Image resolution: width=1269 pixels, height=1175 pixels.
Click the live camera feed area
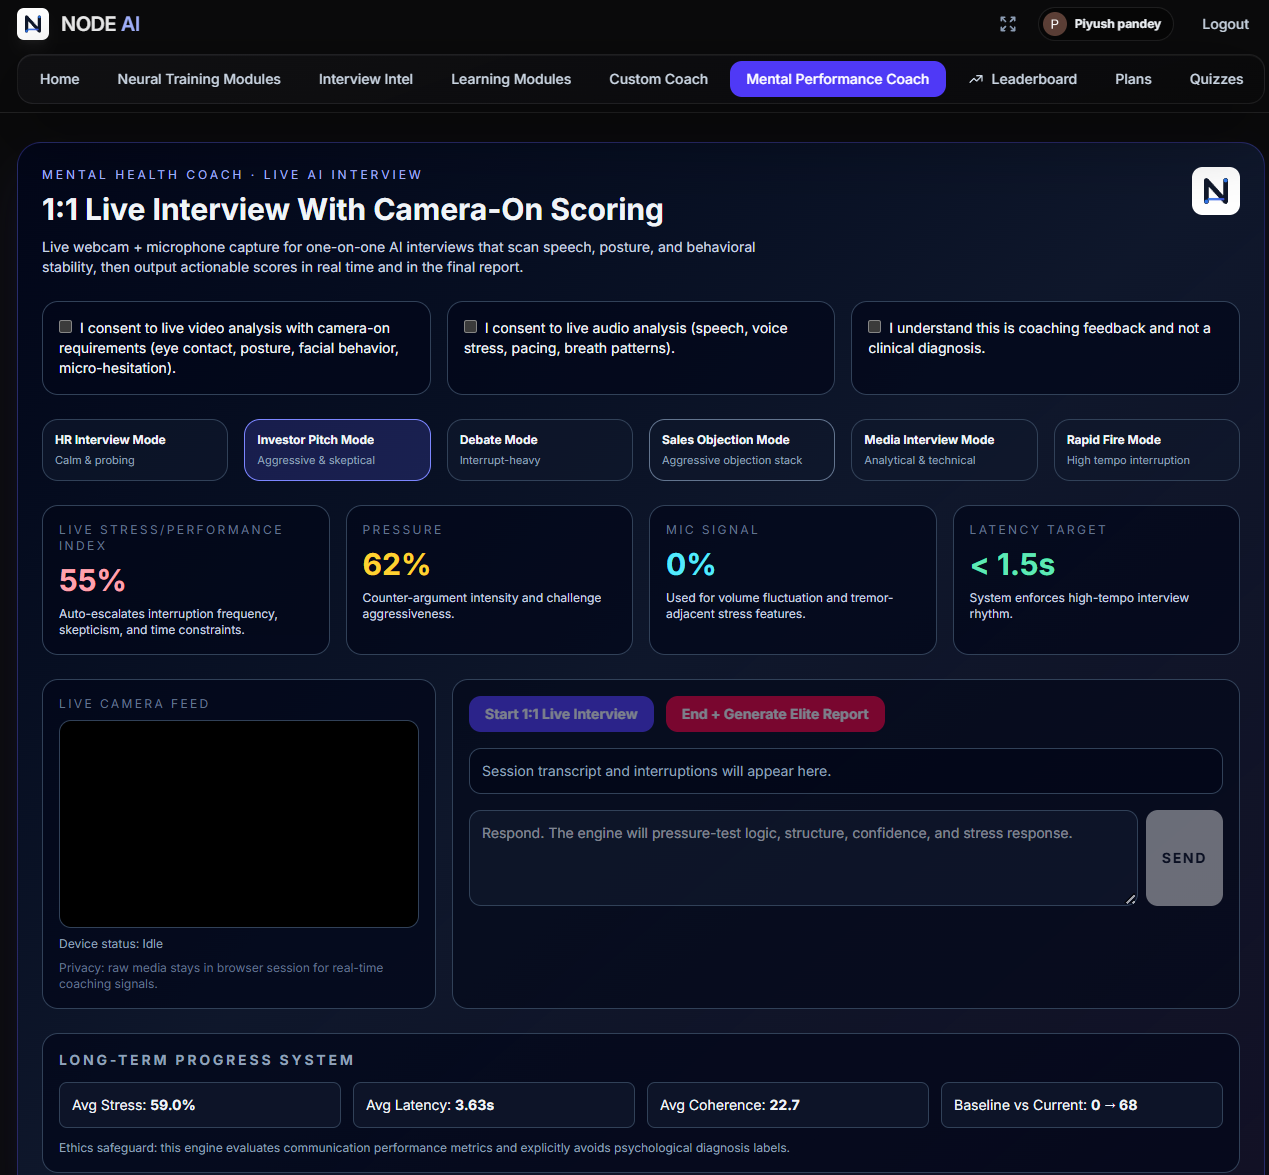pos(238,823)
